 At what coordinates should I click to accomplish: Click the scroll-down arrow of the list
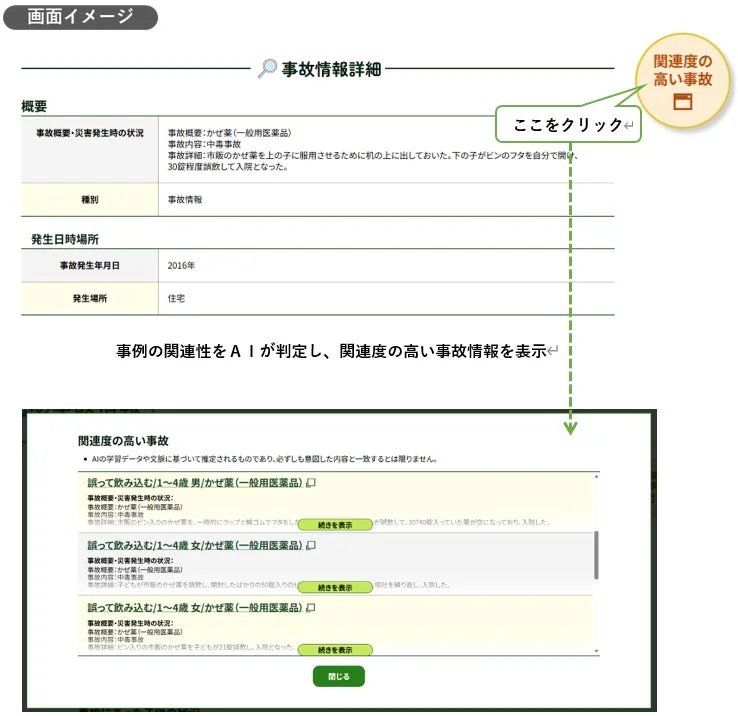(x=596, y=651)
